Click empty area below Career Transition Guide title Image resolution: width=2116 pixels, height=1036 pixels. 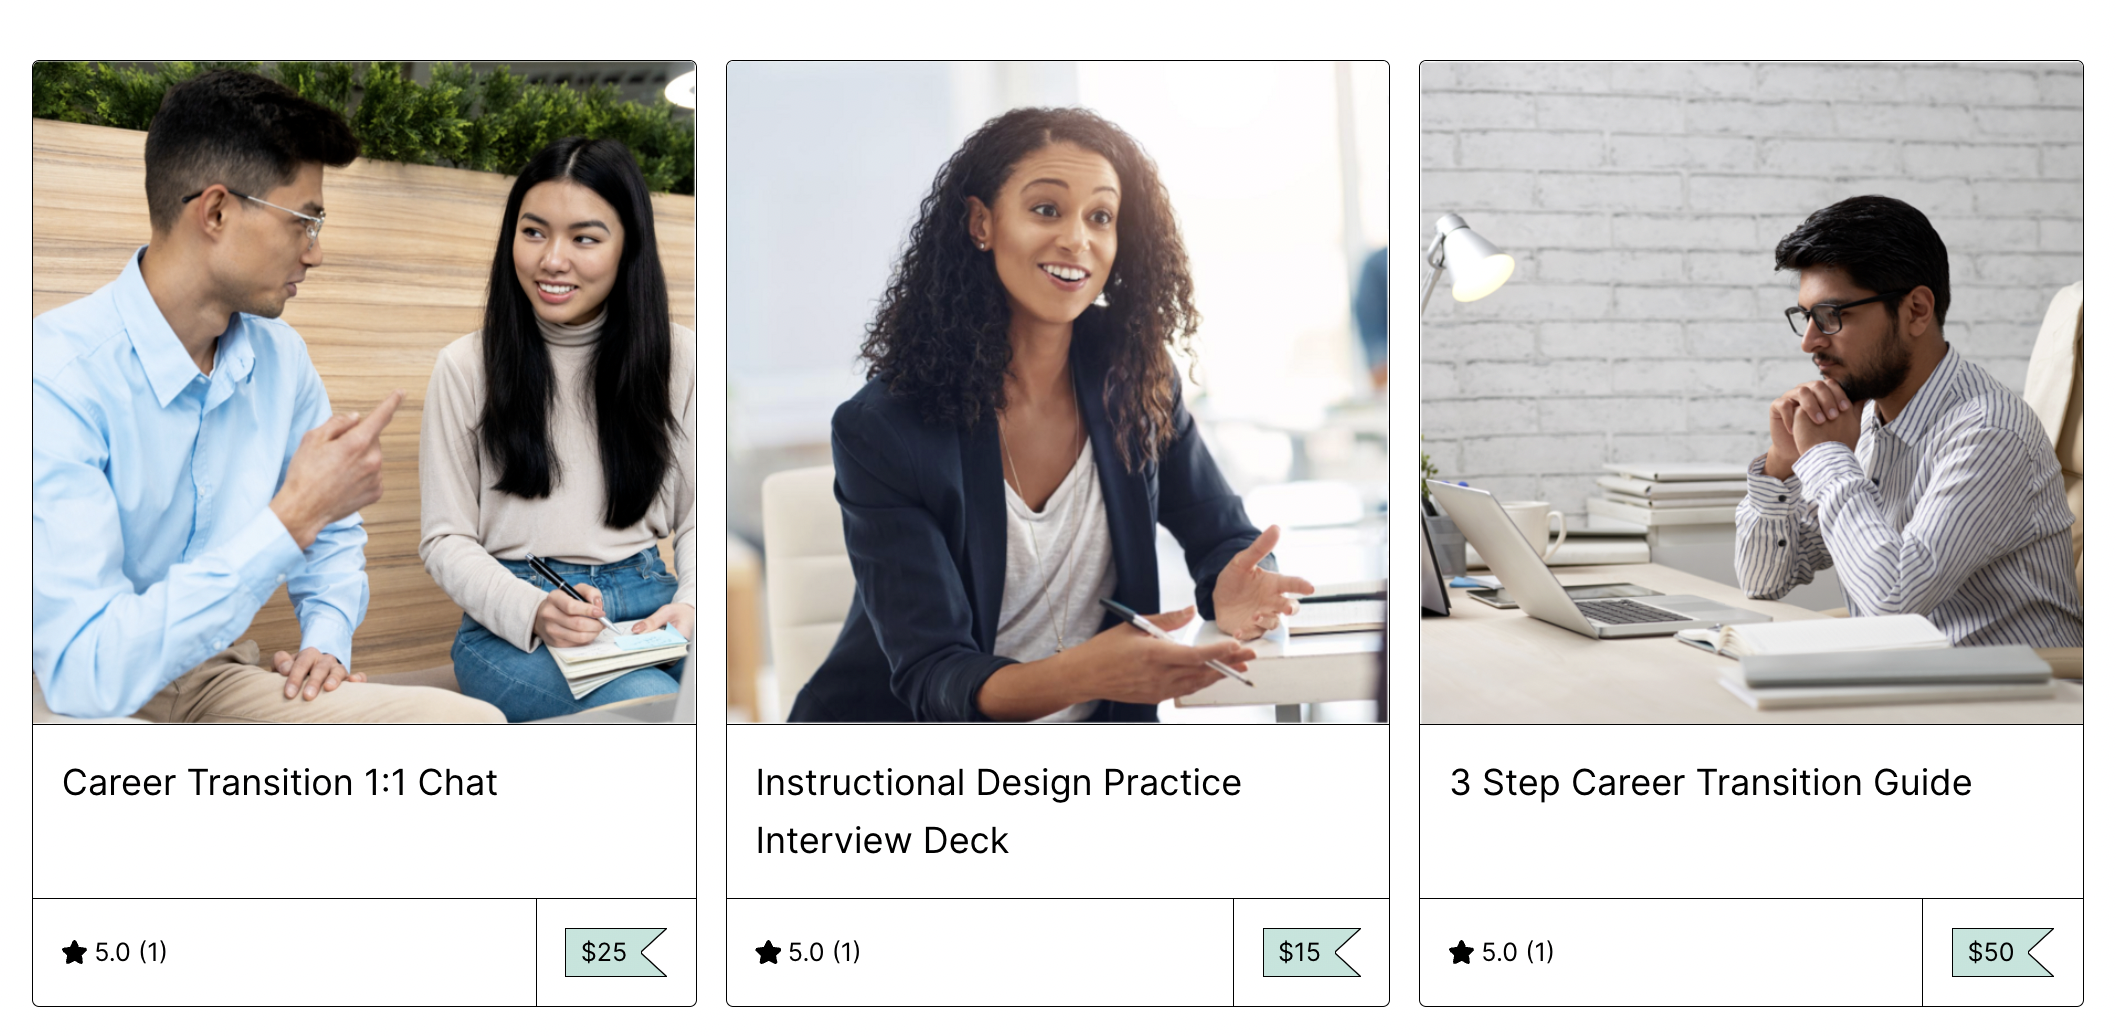click(x=1750, y=852)
